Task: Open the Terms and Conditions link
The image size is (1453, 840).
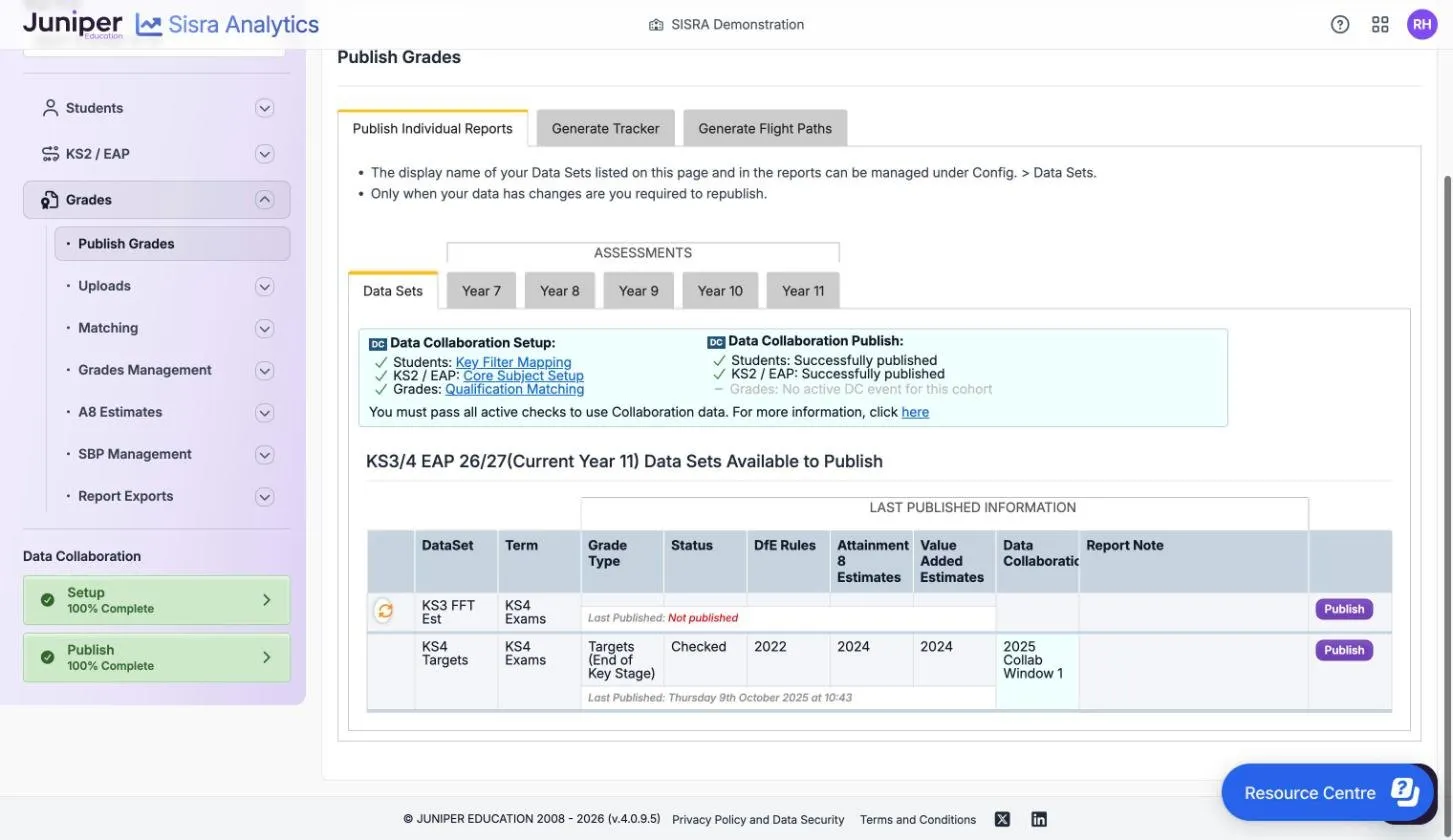Action: 918,819
